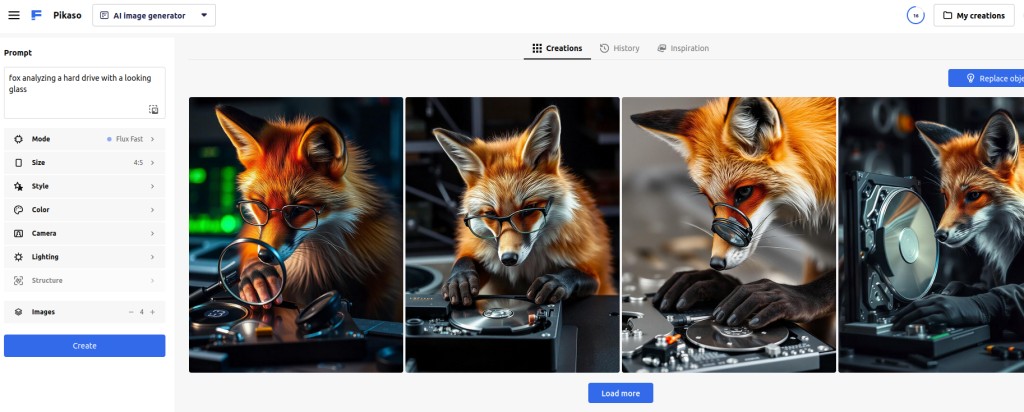Viewport: 1024px width, 412px height.
Task: Expand the Size setting showing 4:5
Action: coord(84,162)
